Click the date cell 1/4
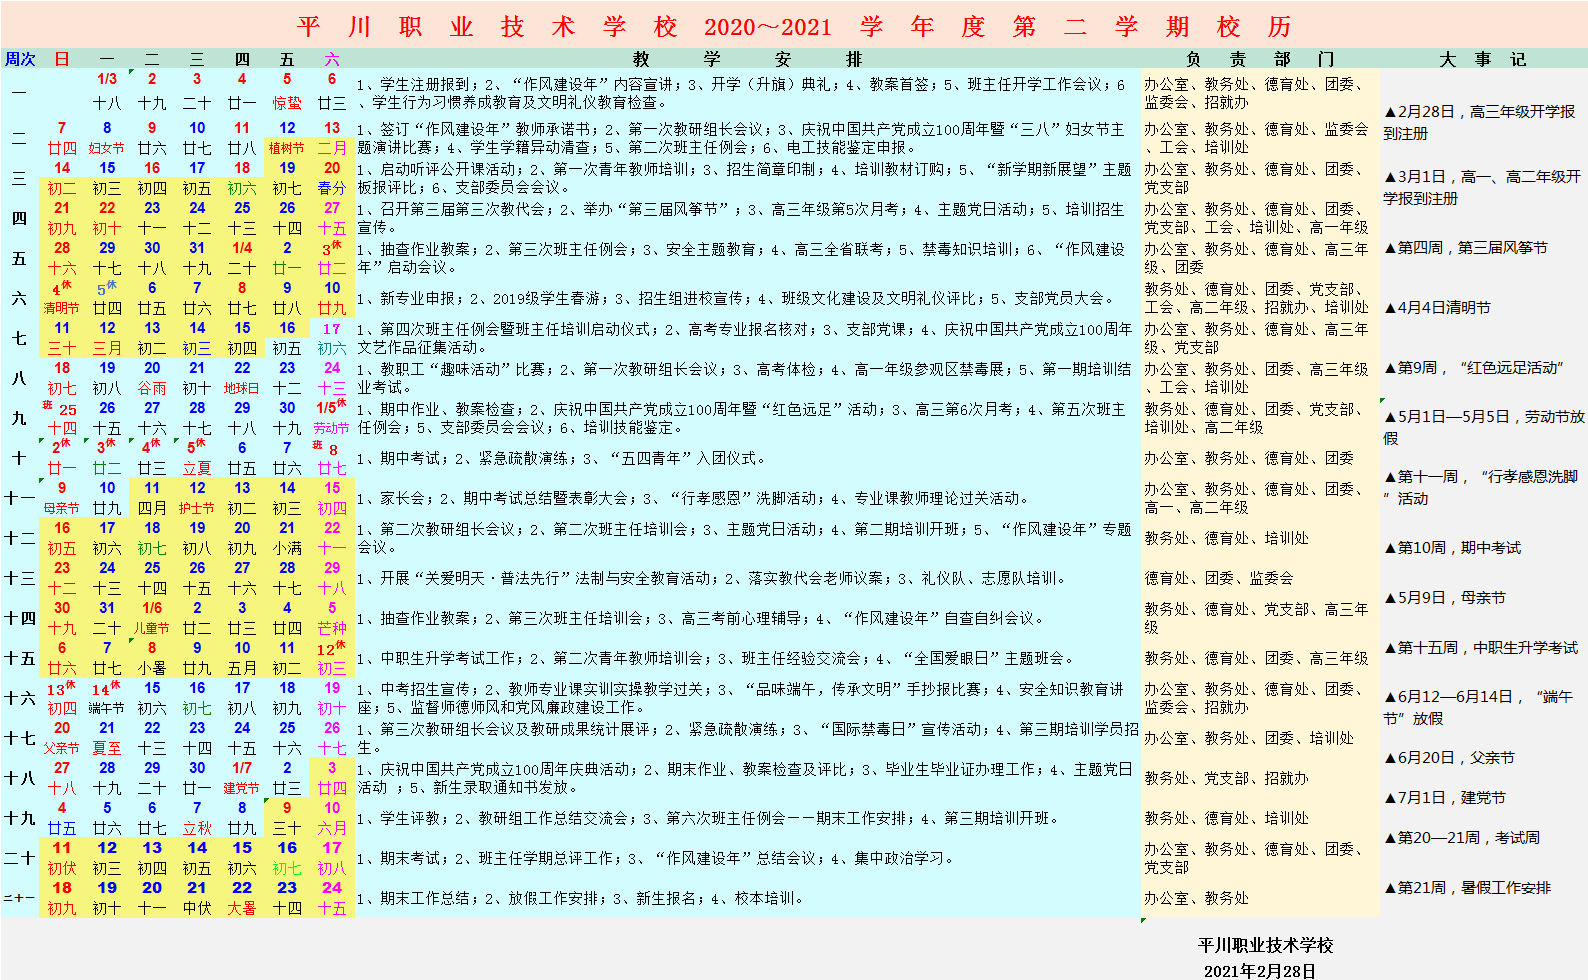 (x=242, y=248)
